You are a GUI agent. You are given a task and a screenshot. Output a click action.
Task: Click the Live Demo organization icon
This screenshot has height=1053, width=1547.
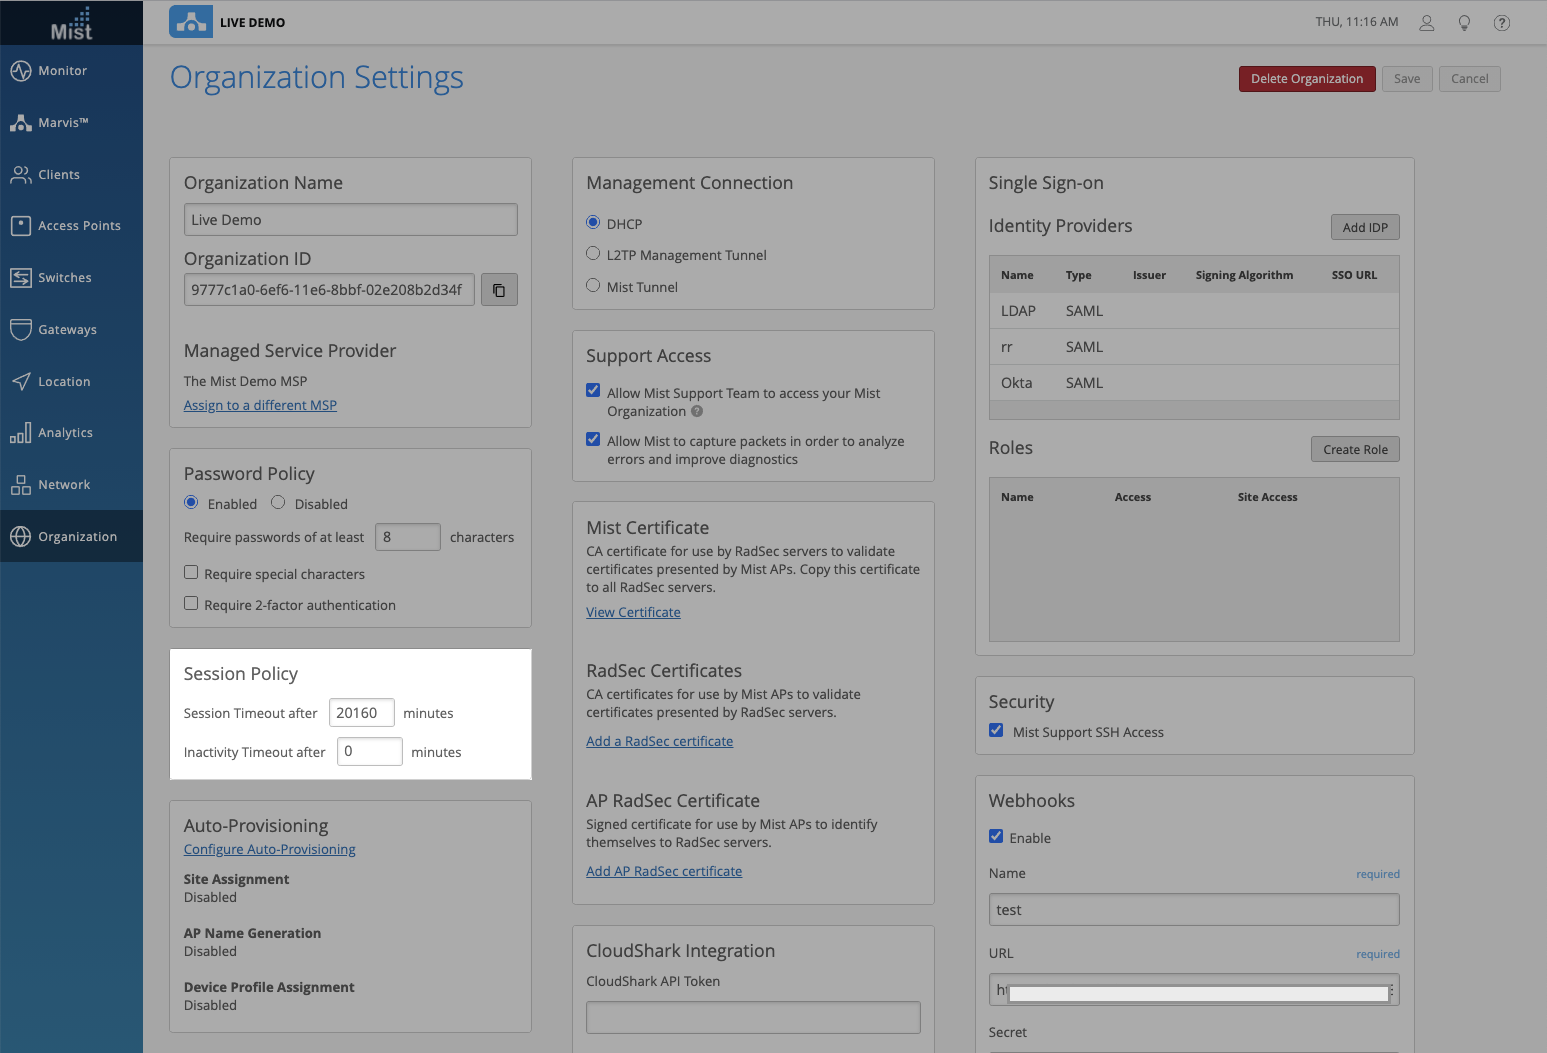pos(190,22)
